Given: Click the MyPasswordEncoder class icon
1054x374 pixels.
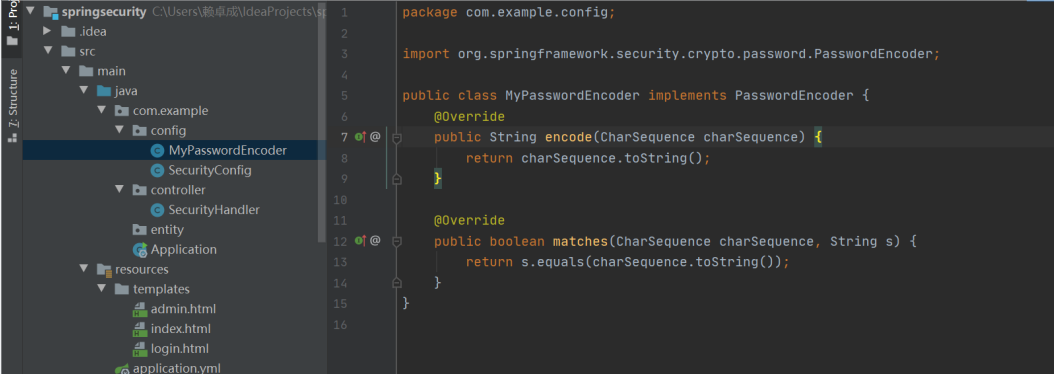Looking at the screenshot, I should click(157, 151).
